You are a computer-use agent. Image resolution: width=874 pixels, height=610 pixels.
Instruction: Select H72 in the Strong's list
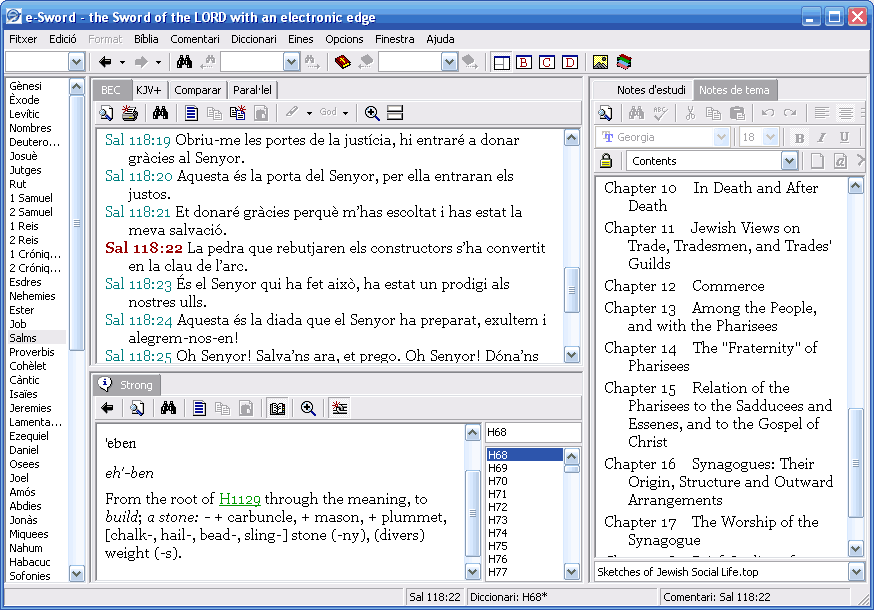pyautogui.click(x=498, y=507)
